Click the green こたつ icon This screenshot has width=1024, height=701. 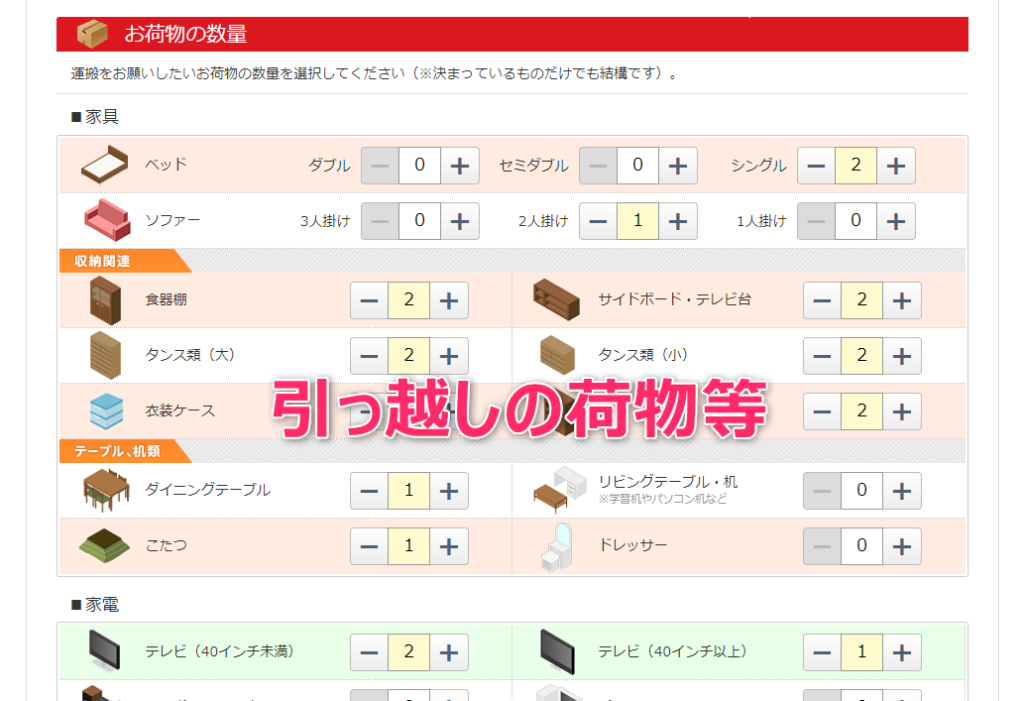coord(104,546)
